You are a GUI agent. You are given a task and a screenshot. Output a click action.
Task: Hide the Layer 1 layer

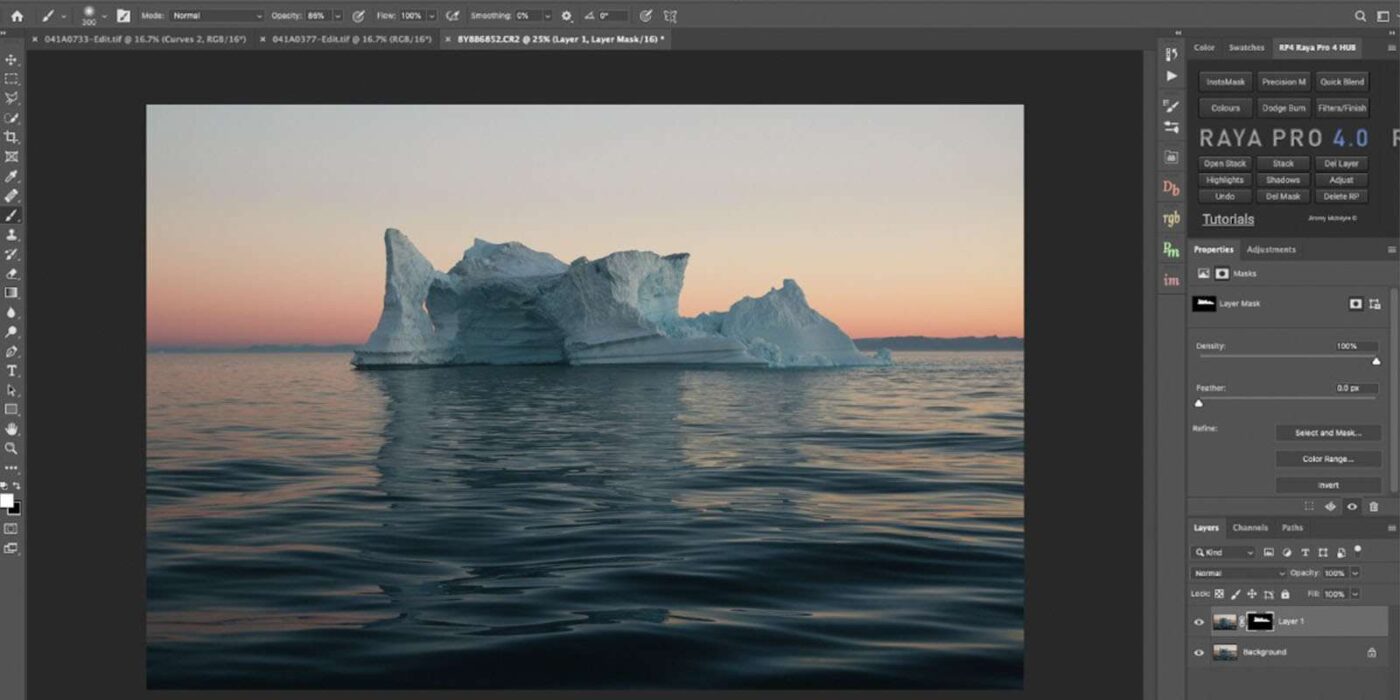[1199, 622]
